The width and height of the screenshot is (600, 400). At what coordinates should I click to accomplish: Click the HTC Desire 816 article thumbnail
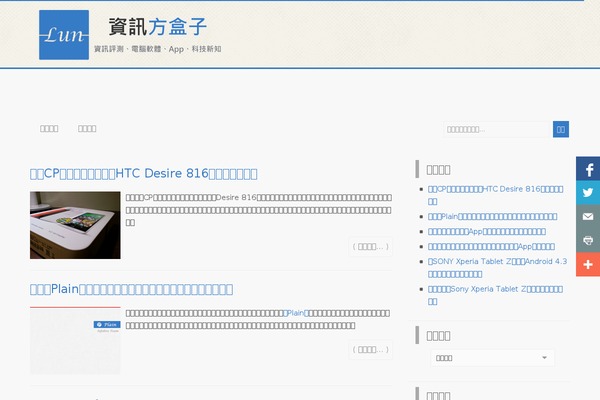click(75, 225)
